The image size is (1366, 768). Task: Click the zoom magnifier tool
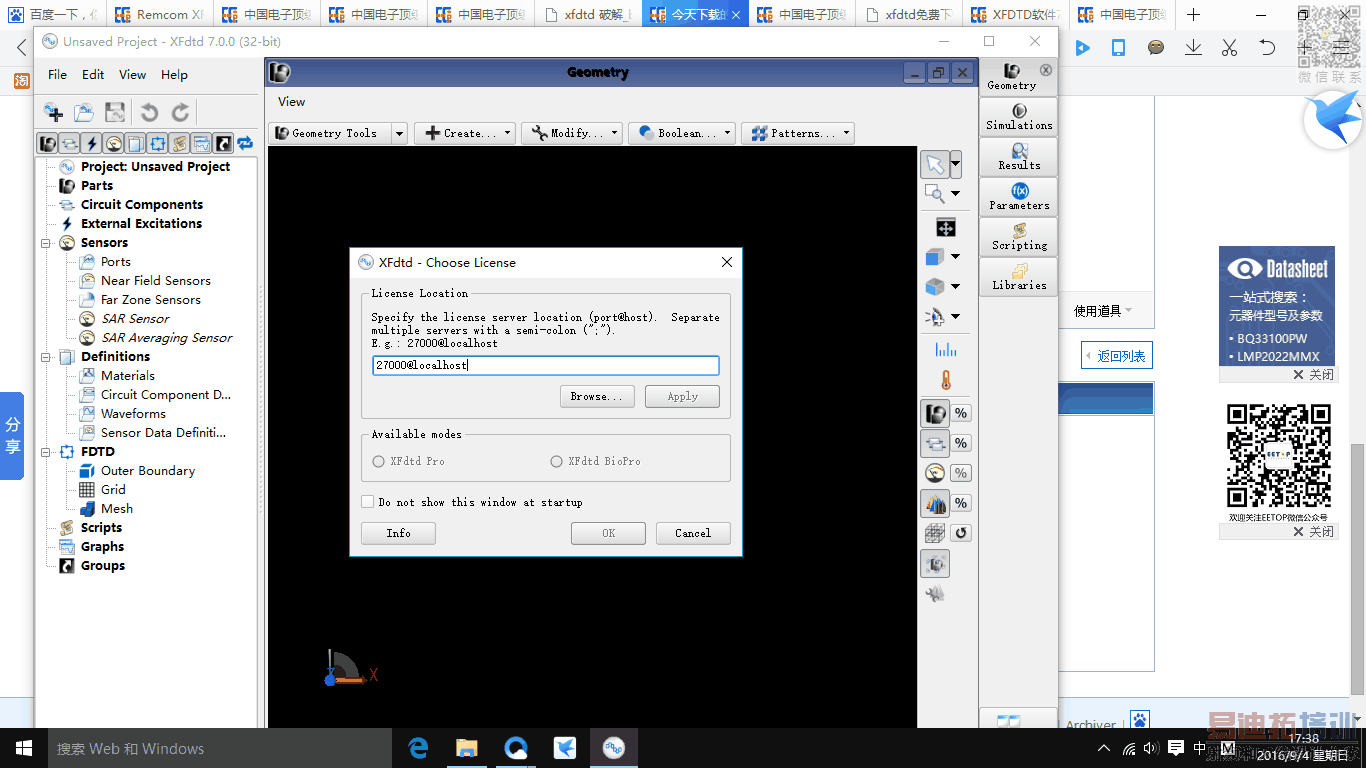pyautogui.click(x=935, y=194)
